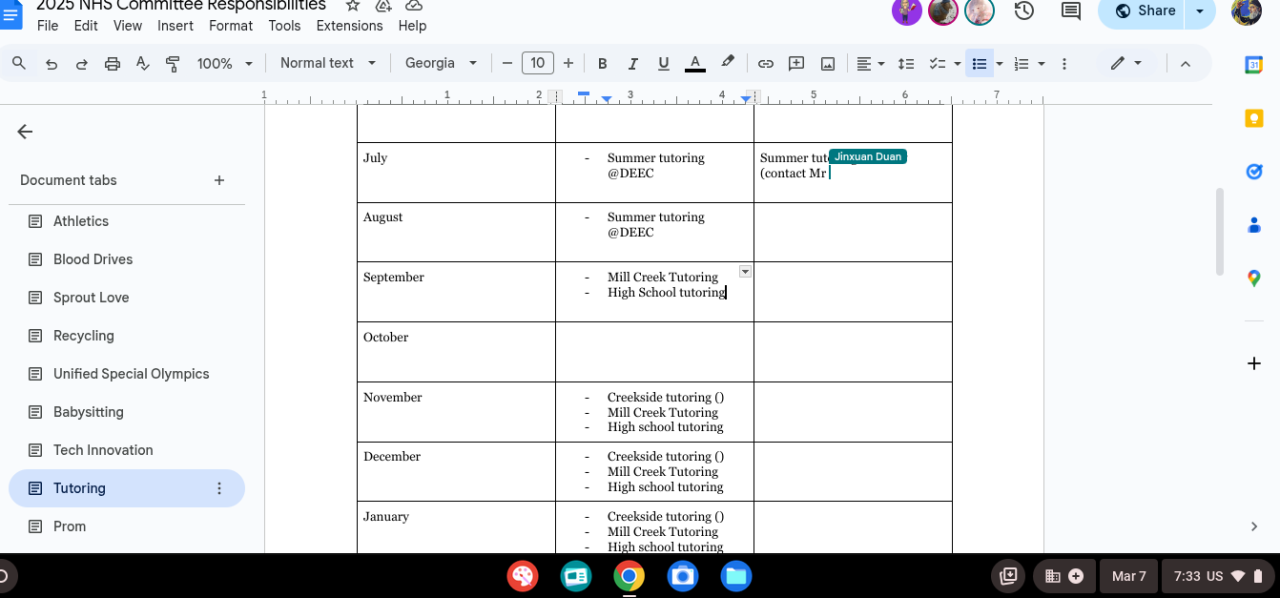Collapse the menus with the chevron
The image size is (1280, 598).
(1185, 63)
